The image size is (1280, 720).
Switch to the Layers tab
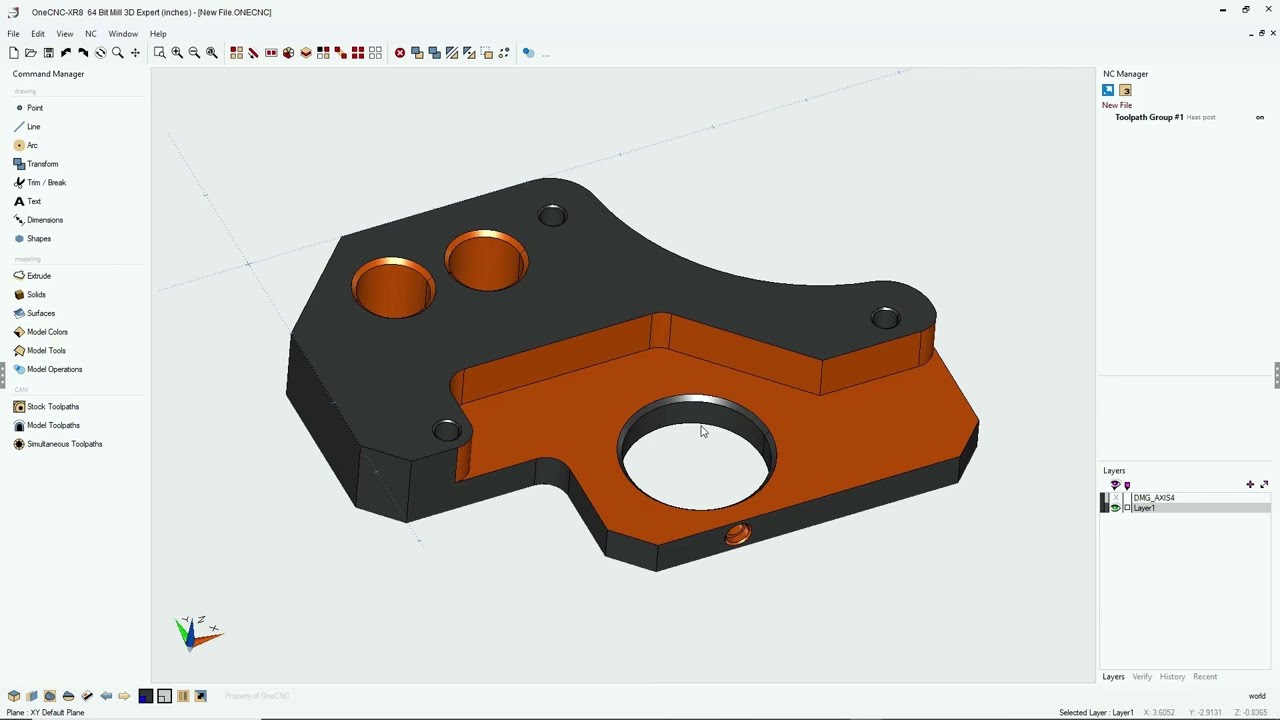click(1113, 677)
